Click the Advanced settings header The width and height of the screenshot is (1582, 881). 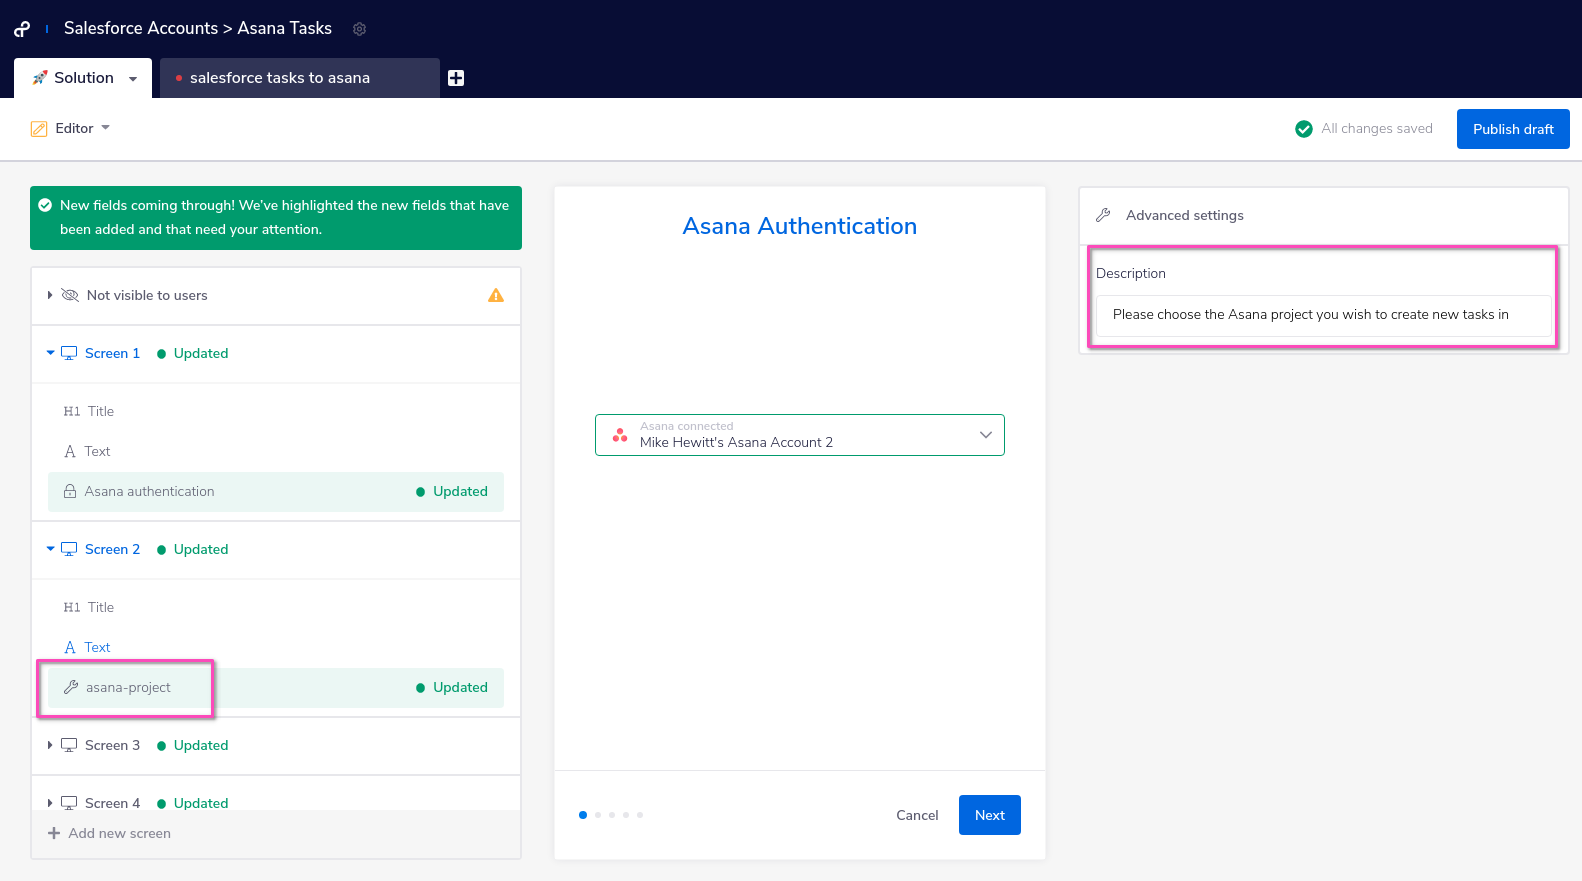pyautogui.click(x=1324, y=215)
